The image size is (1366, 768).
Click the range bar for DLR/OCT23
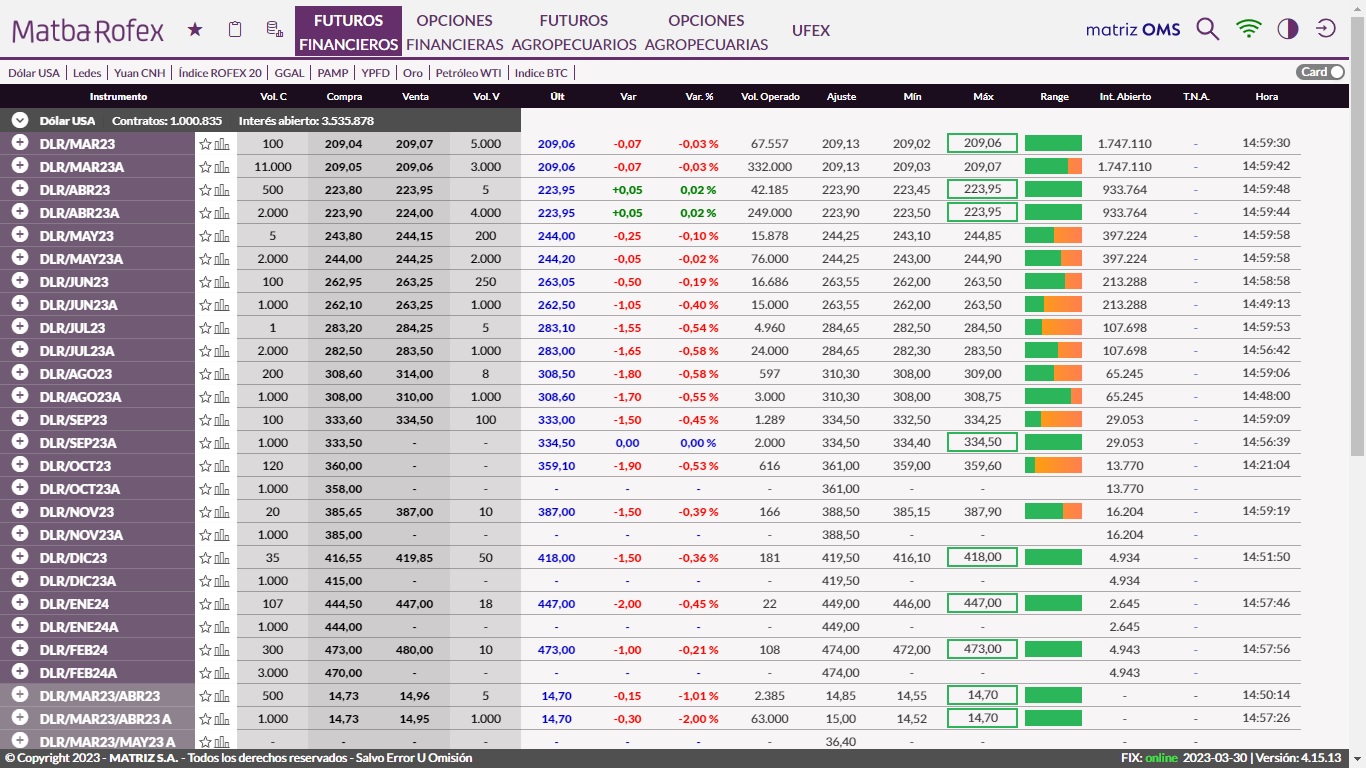coord(1053,466)
